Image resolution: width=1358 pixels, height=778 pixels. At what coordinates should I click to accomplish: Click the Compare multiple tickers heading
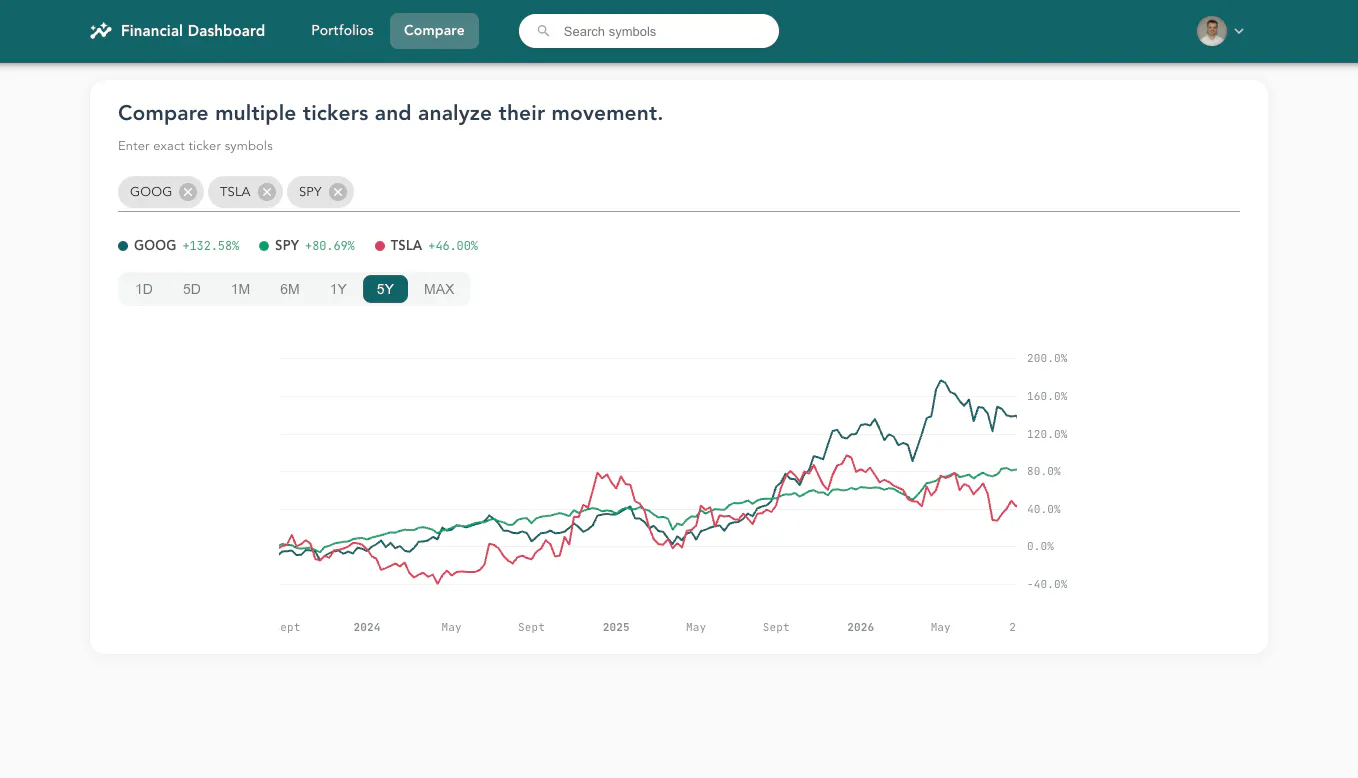point(390,113)
